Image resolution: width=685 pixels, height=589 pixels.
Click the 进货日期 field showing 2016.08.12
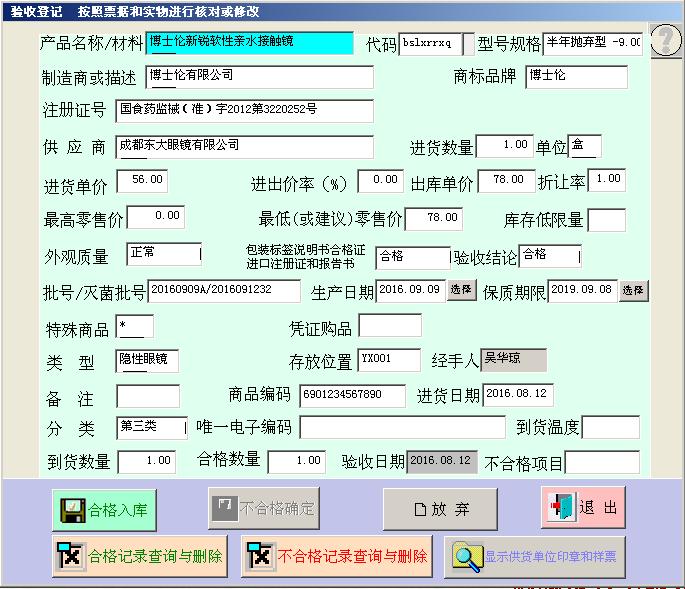(518, 395)
